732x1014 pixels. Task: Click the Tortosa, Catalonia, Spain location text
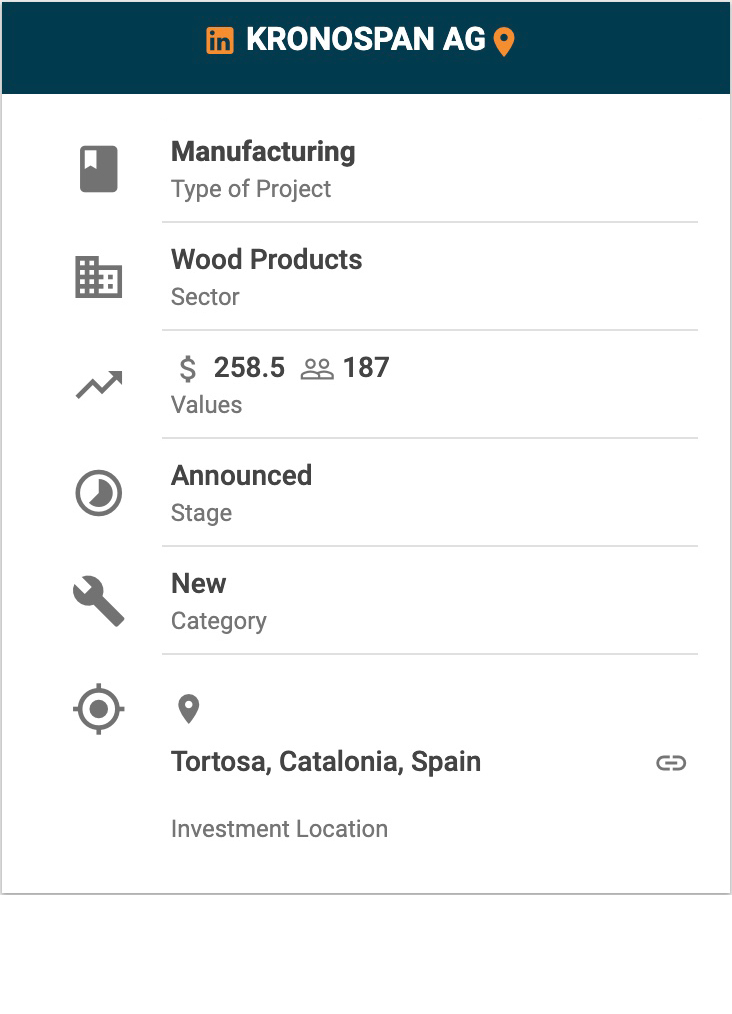(326, 762)
